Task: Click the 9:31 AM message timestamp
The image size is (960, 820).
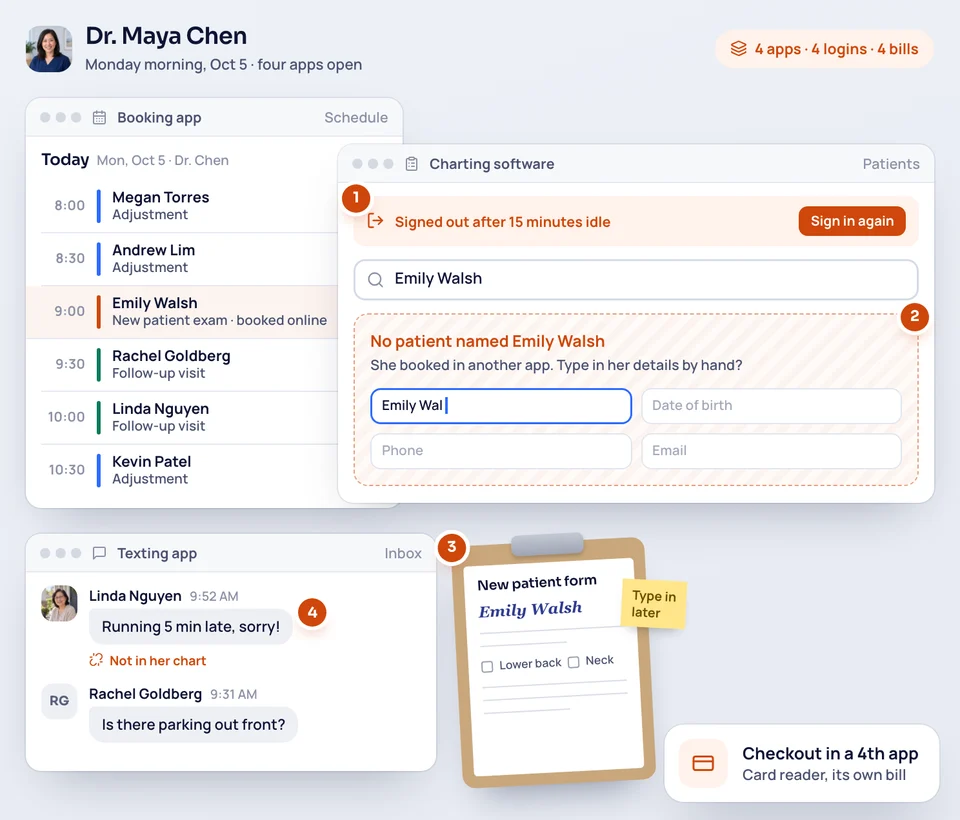Action: point(233,694)
